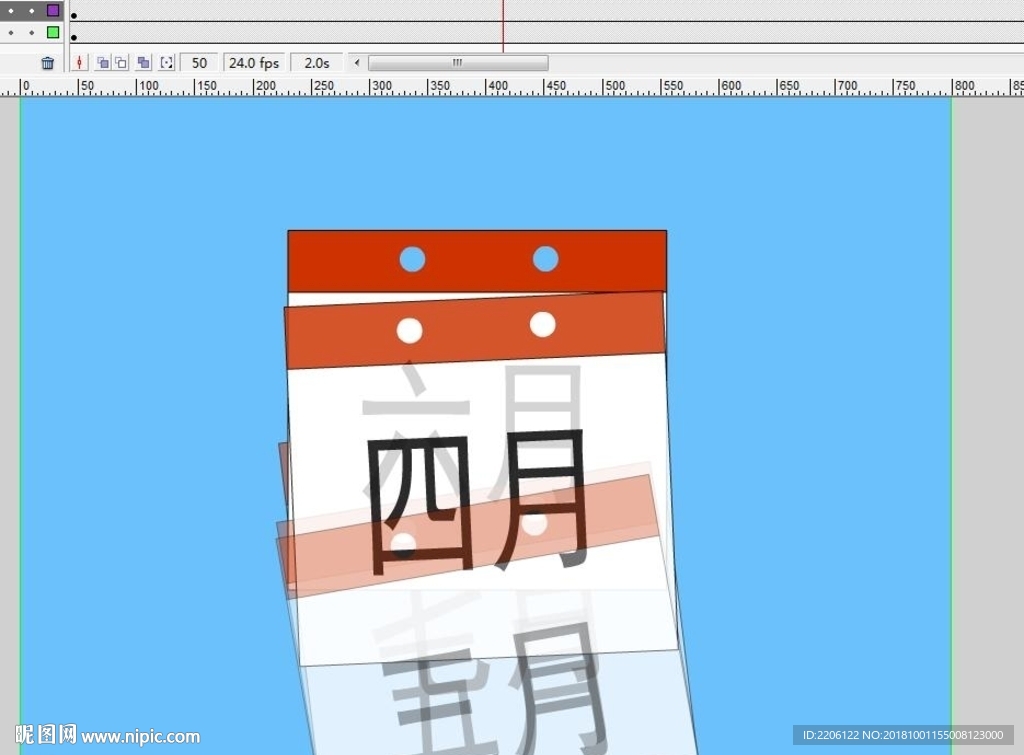The height and width of the screenshot is (755, 1024).
Task: Click the right blue hole on the red header
Action: point(545,259)
